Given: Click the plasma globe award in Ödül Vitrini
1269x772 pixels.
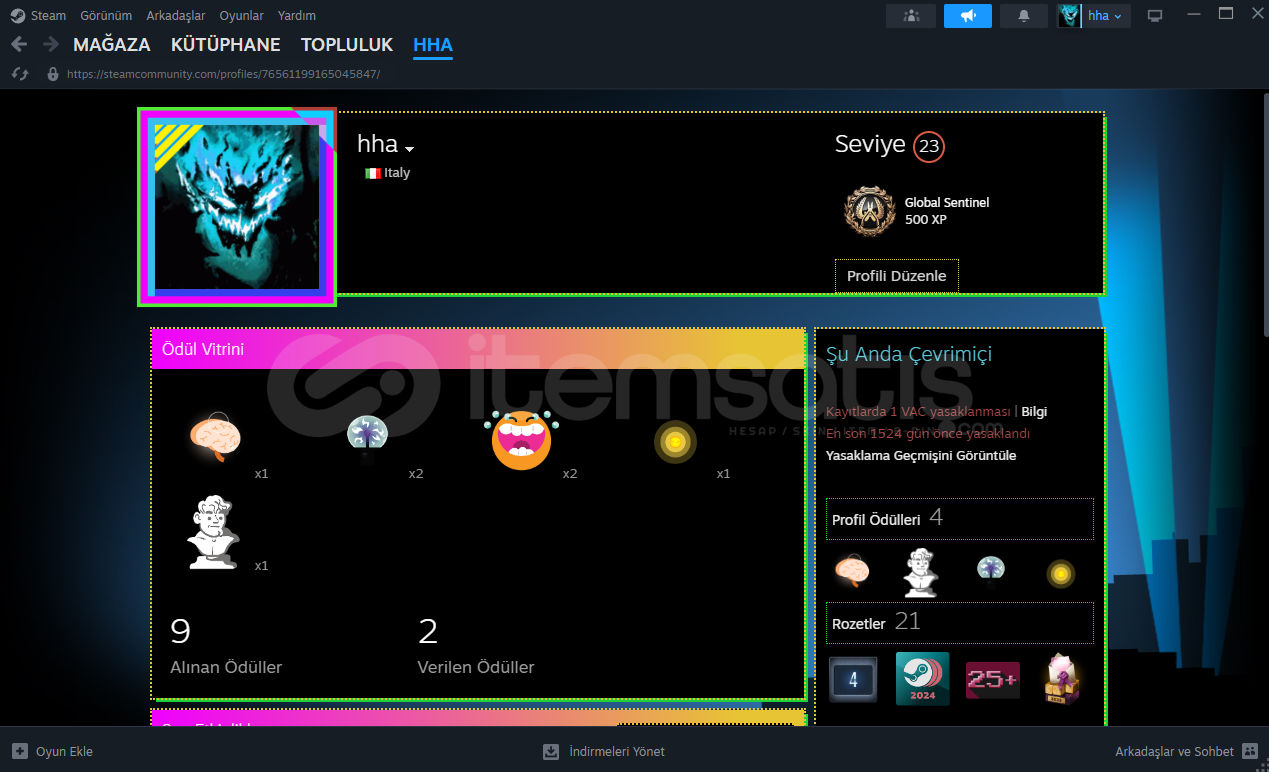Looking at the screenshot, I should pos(367,438).
